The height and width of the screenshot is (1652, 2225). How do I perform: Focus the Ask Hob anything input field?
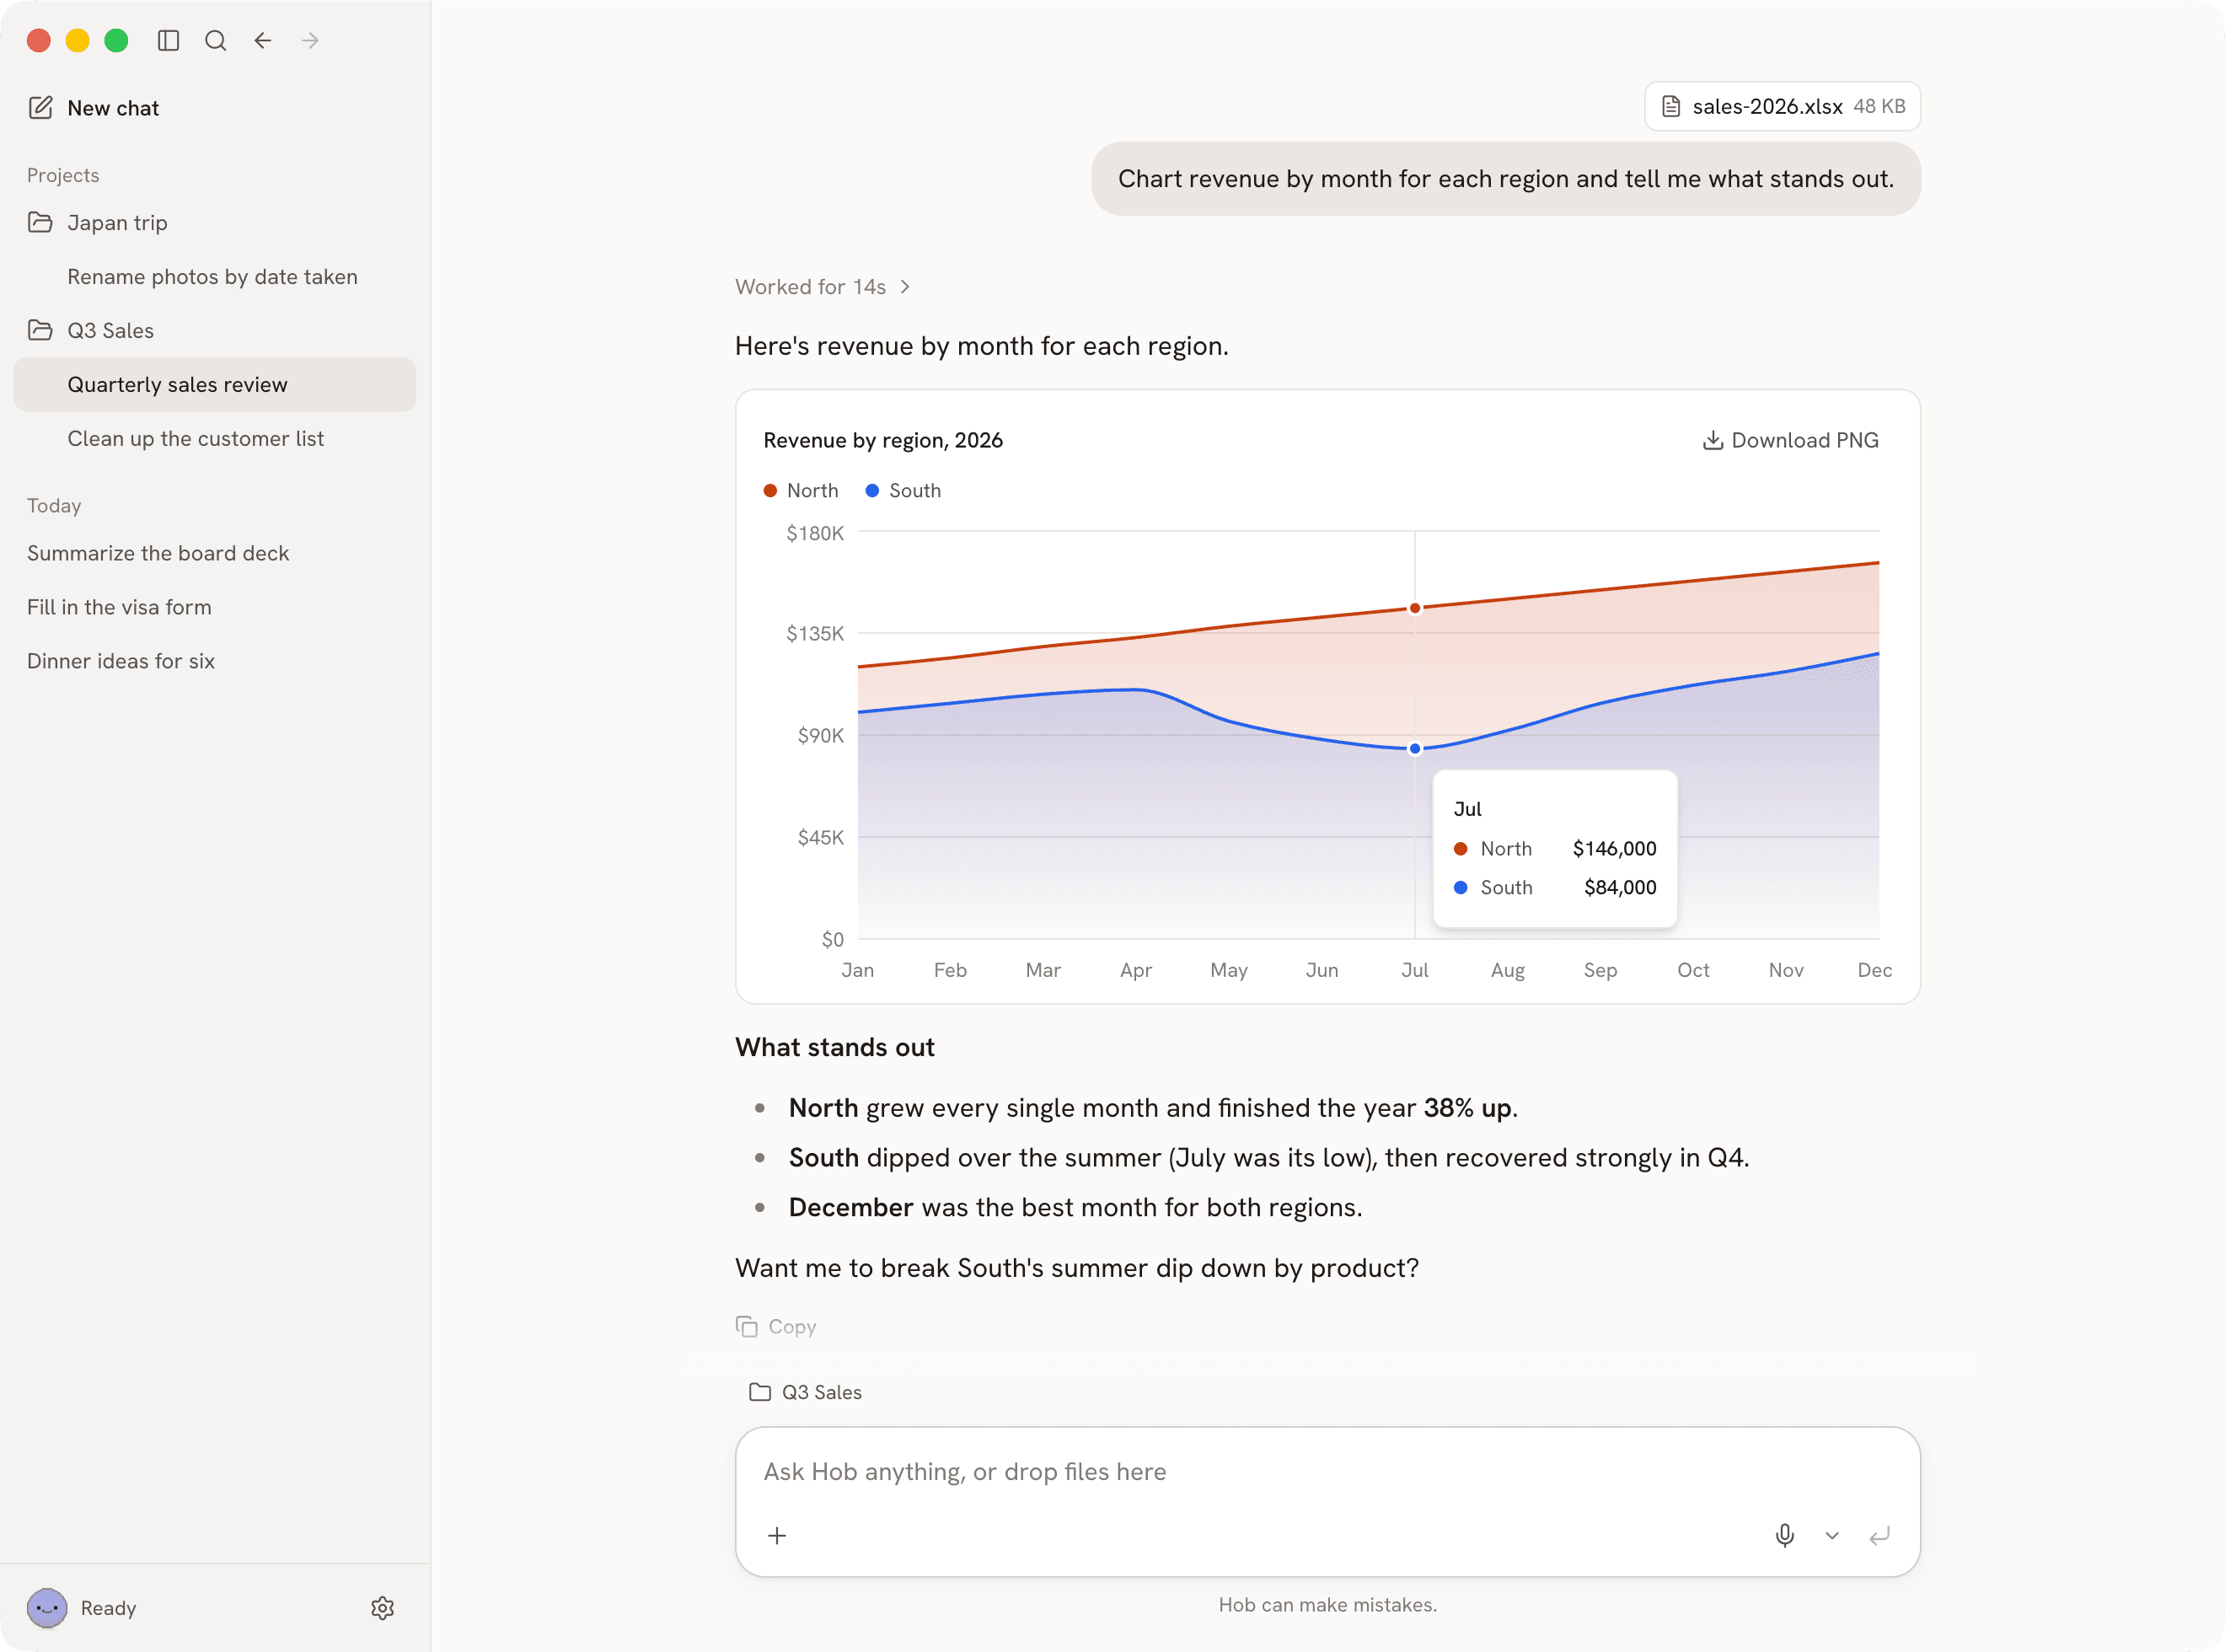click(1327, 1472)
